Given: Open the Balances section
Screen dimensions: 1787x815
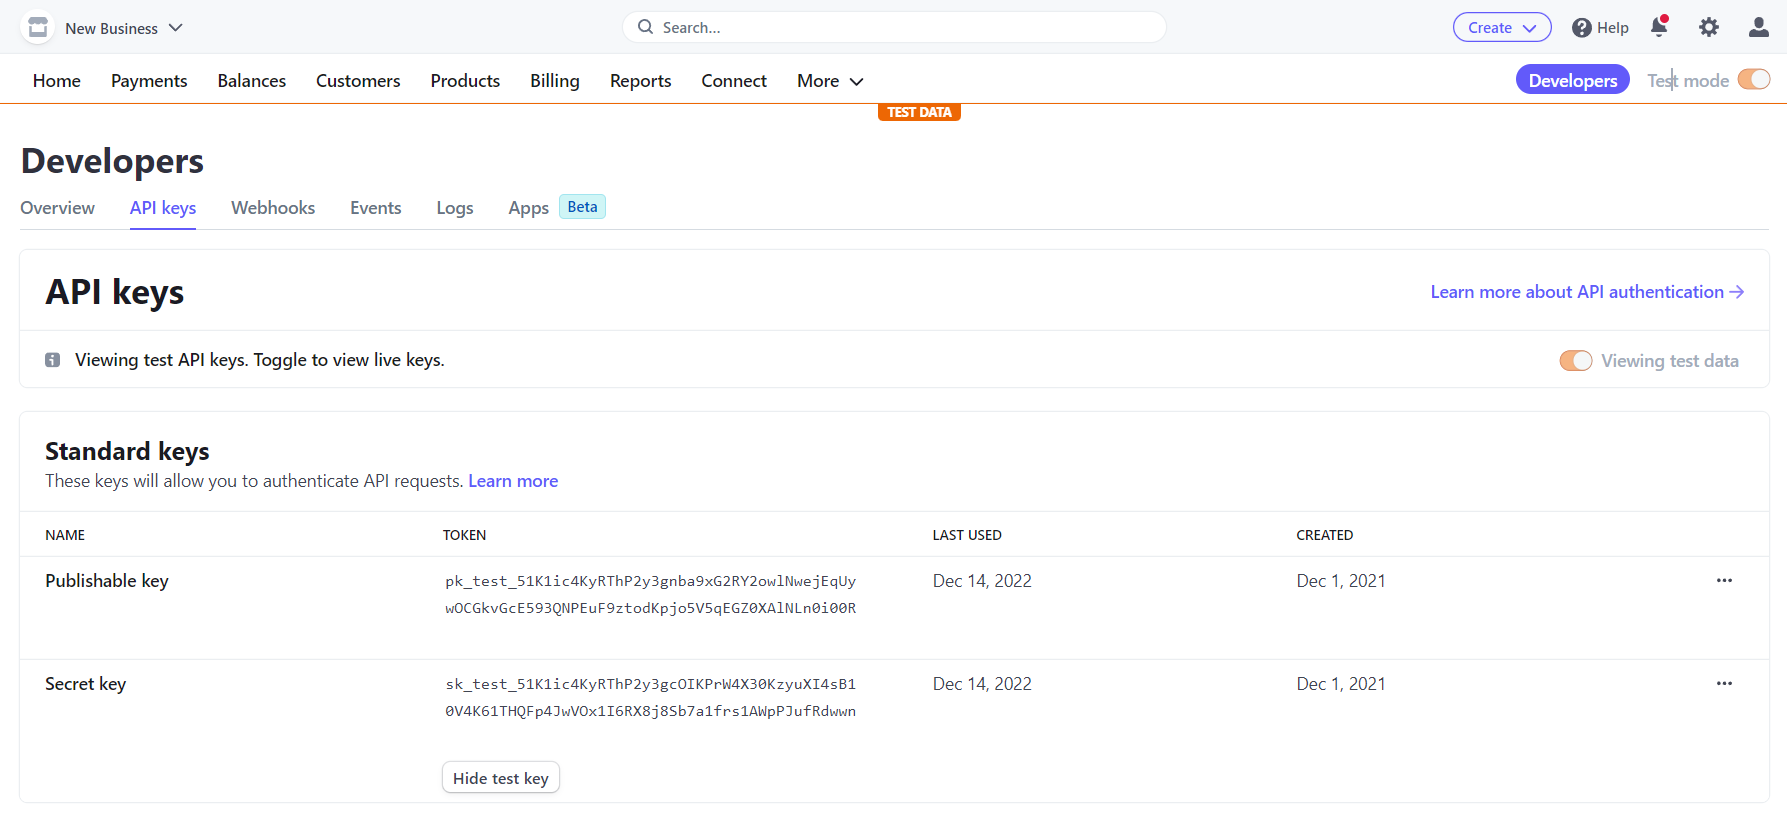Looking at the screenshot, I should click(252, 81).
